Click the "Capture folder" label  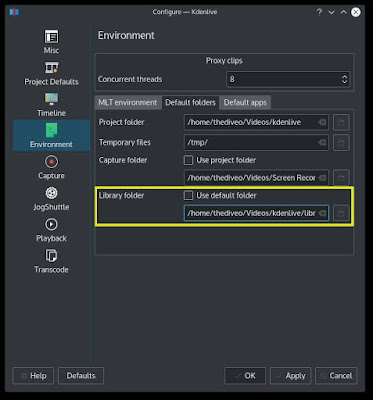(x=123, y=160)
